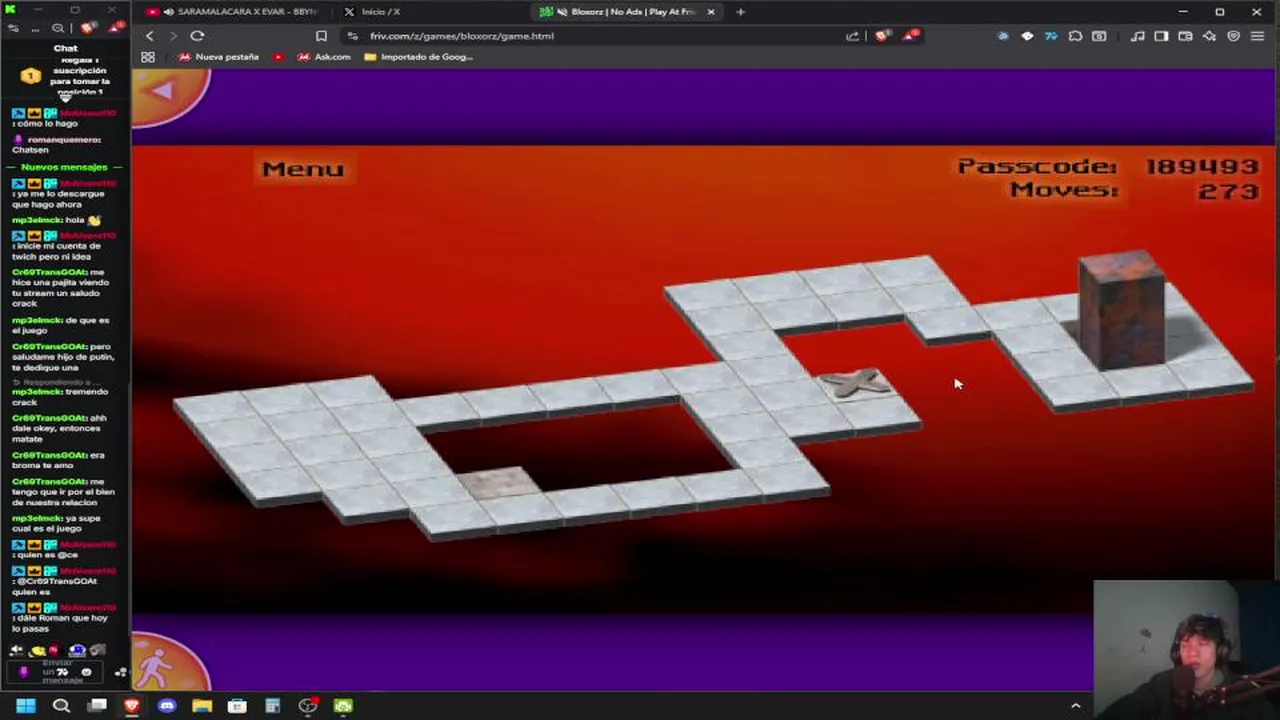Open the emoji picker in chat input
Viewport: 1280px width, 720px height.
tap(87, 672)
